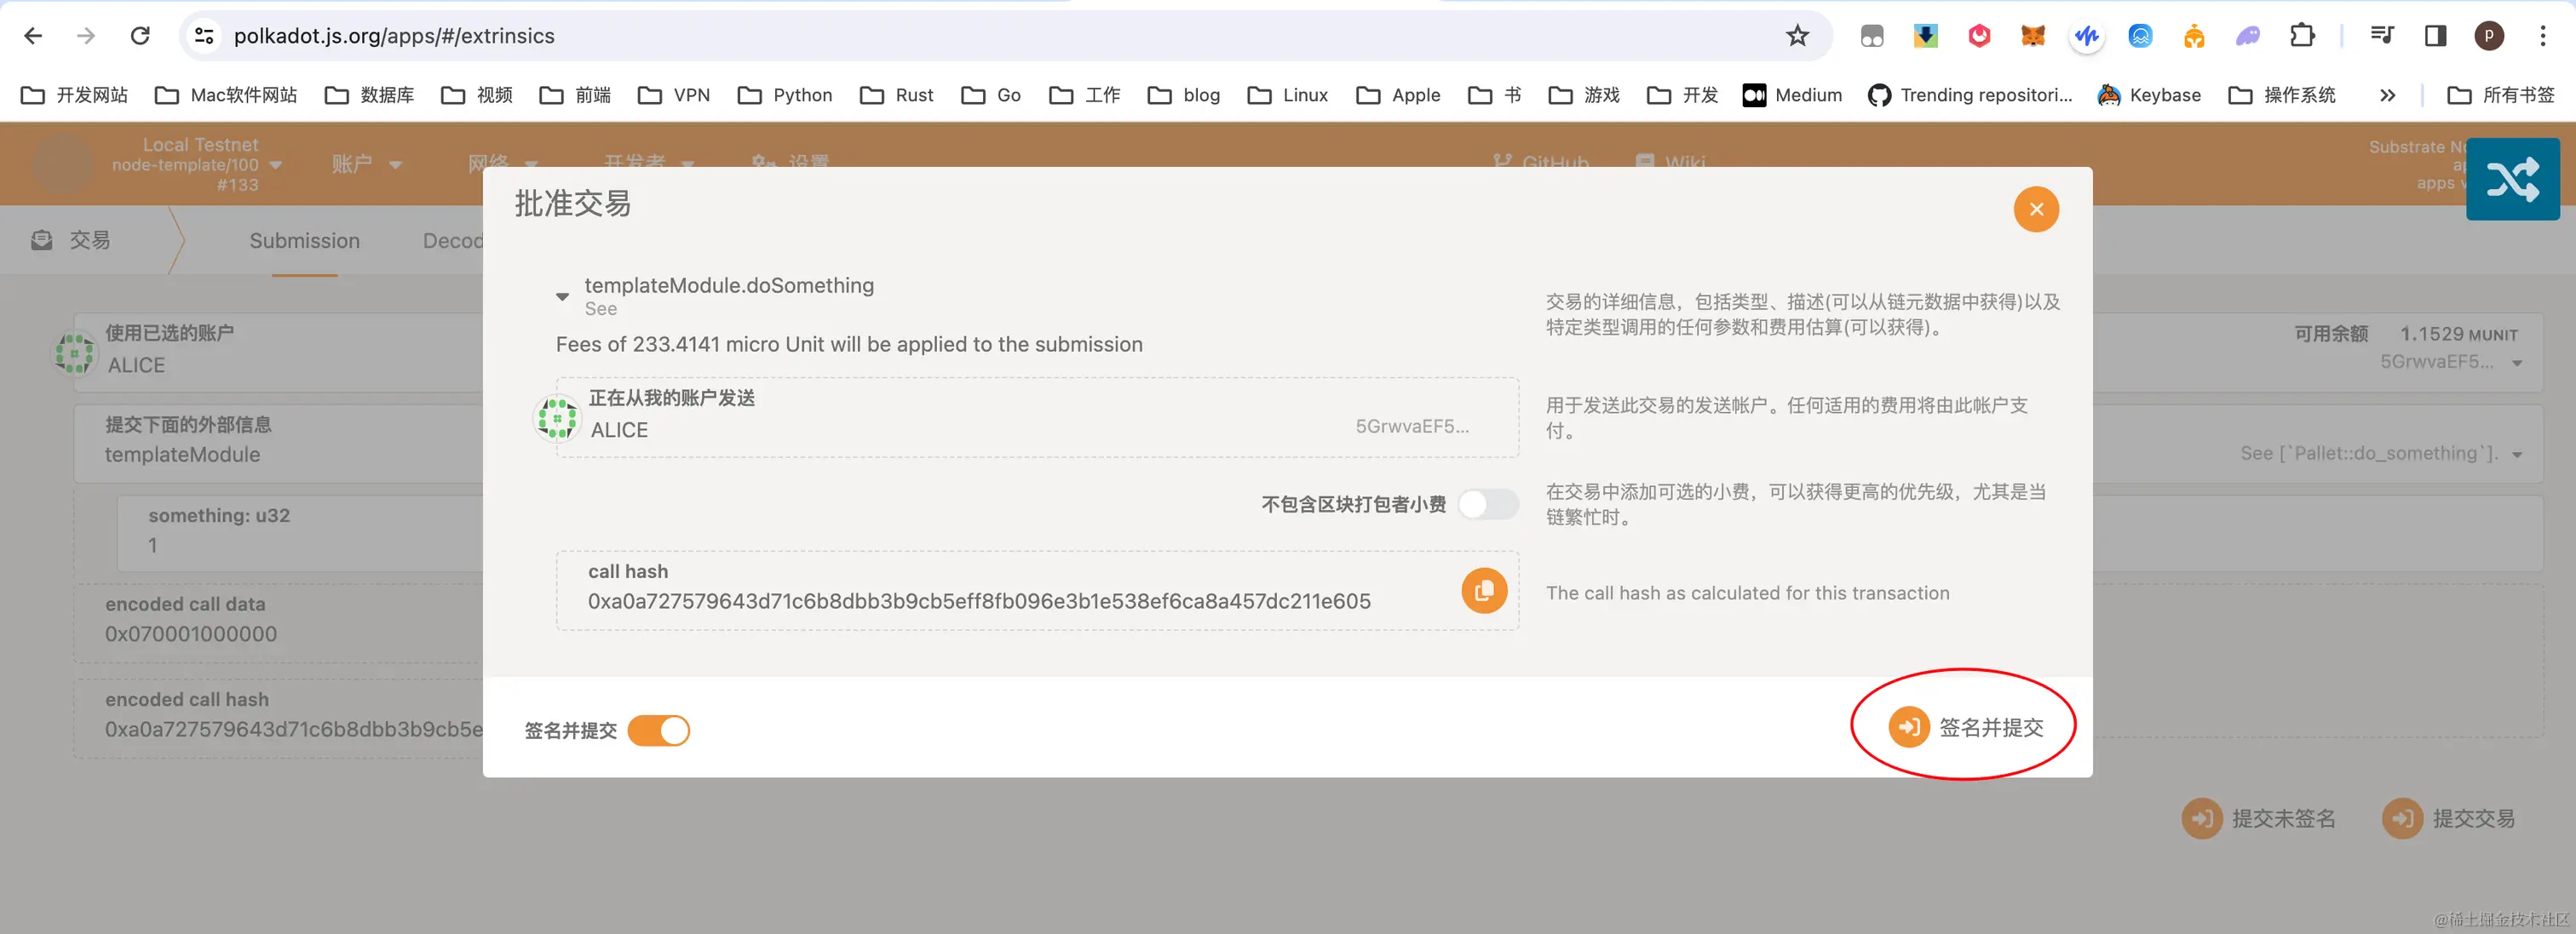
Task: Open the 账户 menu dropdown
Action: tap(366, 164)
